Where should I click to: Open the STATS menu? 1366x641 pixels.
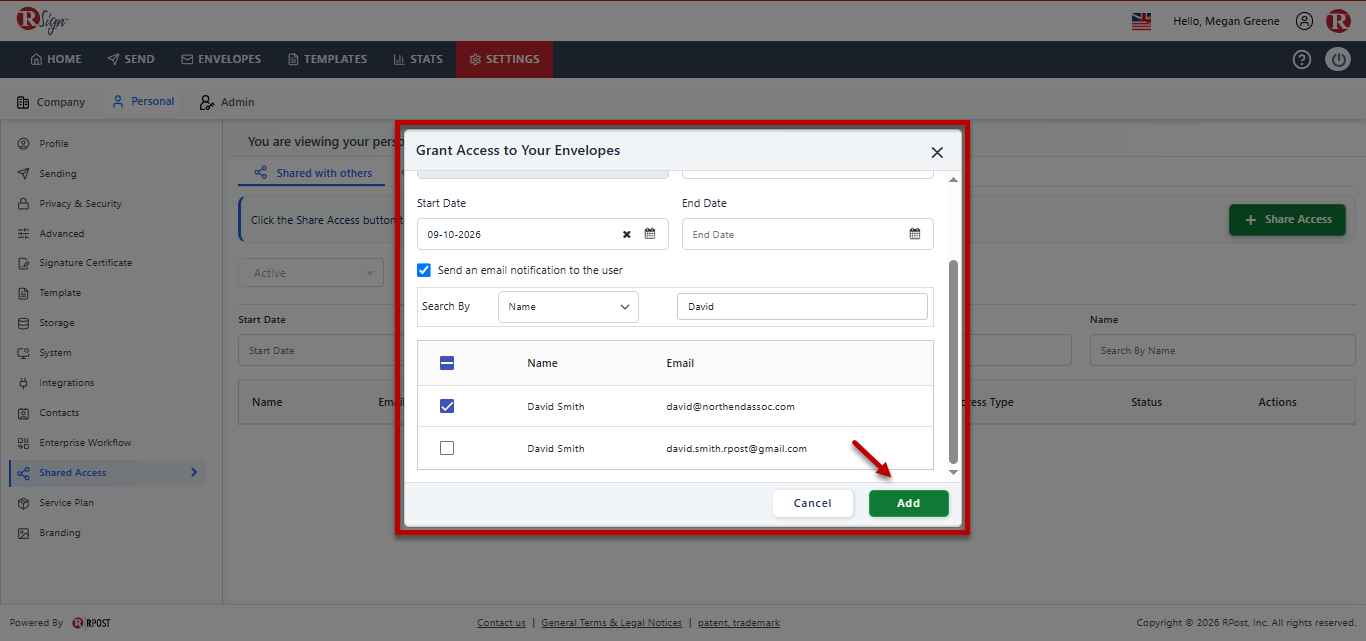pos(418,59)
